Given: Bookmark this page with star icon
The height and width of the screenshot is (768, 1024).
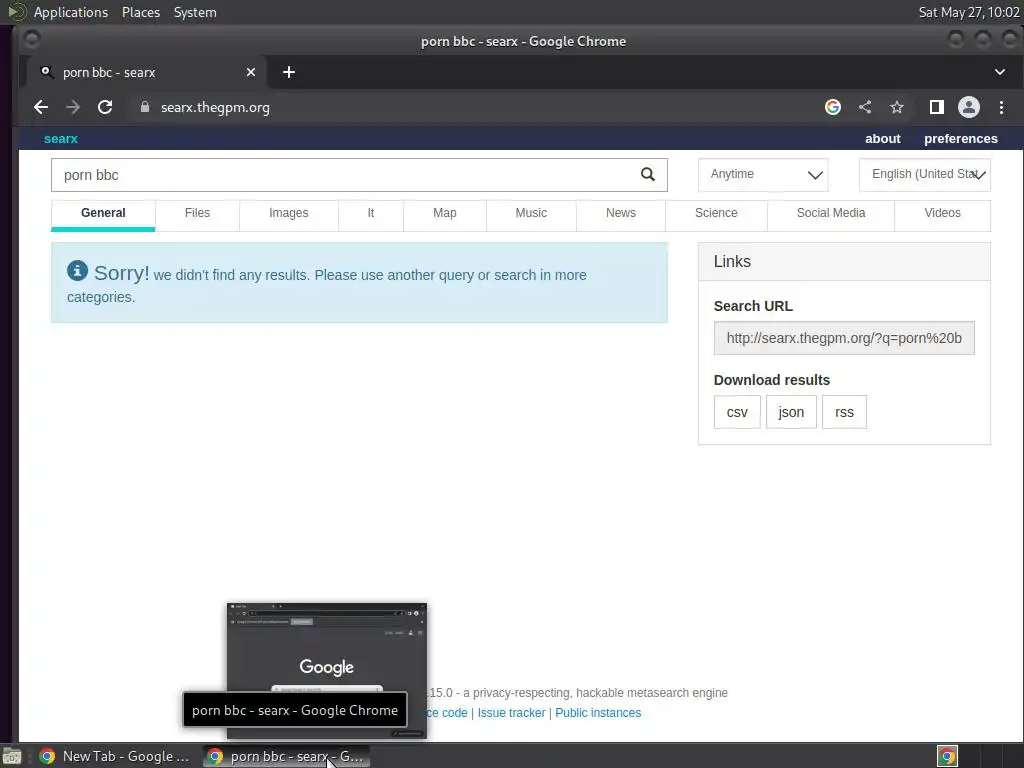Looking at the screenshot, I should click(x=897, y=107).
